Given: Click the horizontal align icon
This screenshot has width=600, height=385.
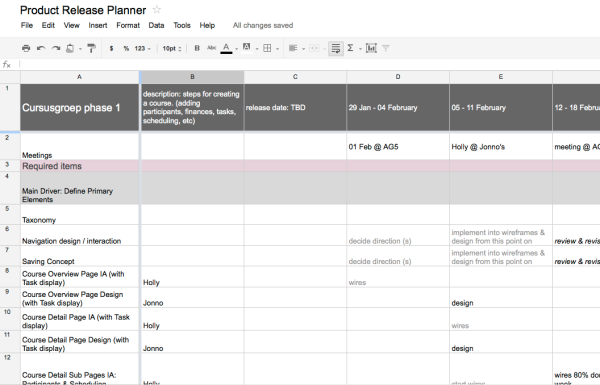Looking at the screenshot, I should (x=293, y=48).
